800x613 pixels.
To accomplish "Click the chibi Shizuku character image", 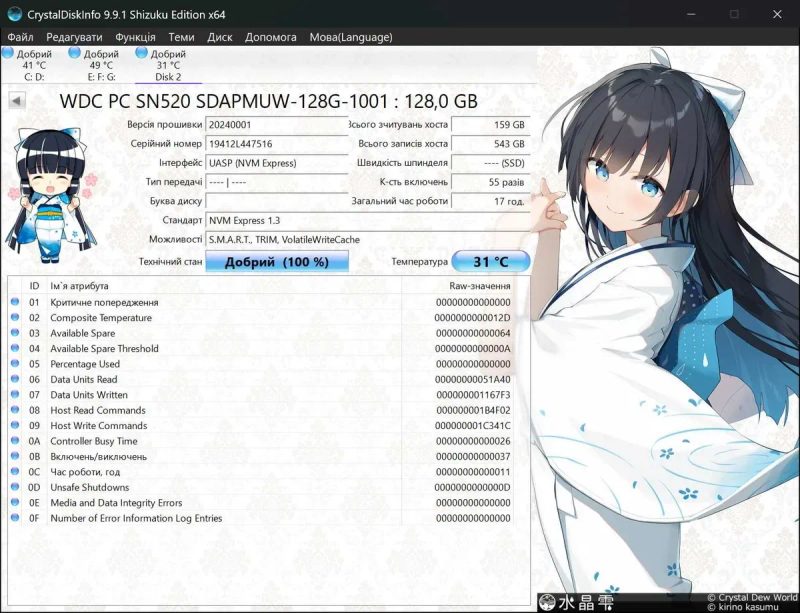I will click(x=51, y=195).
